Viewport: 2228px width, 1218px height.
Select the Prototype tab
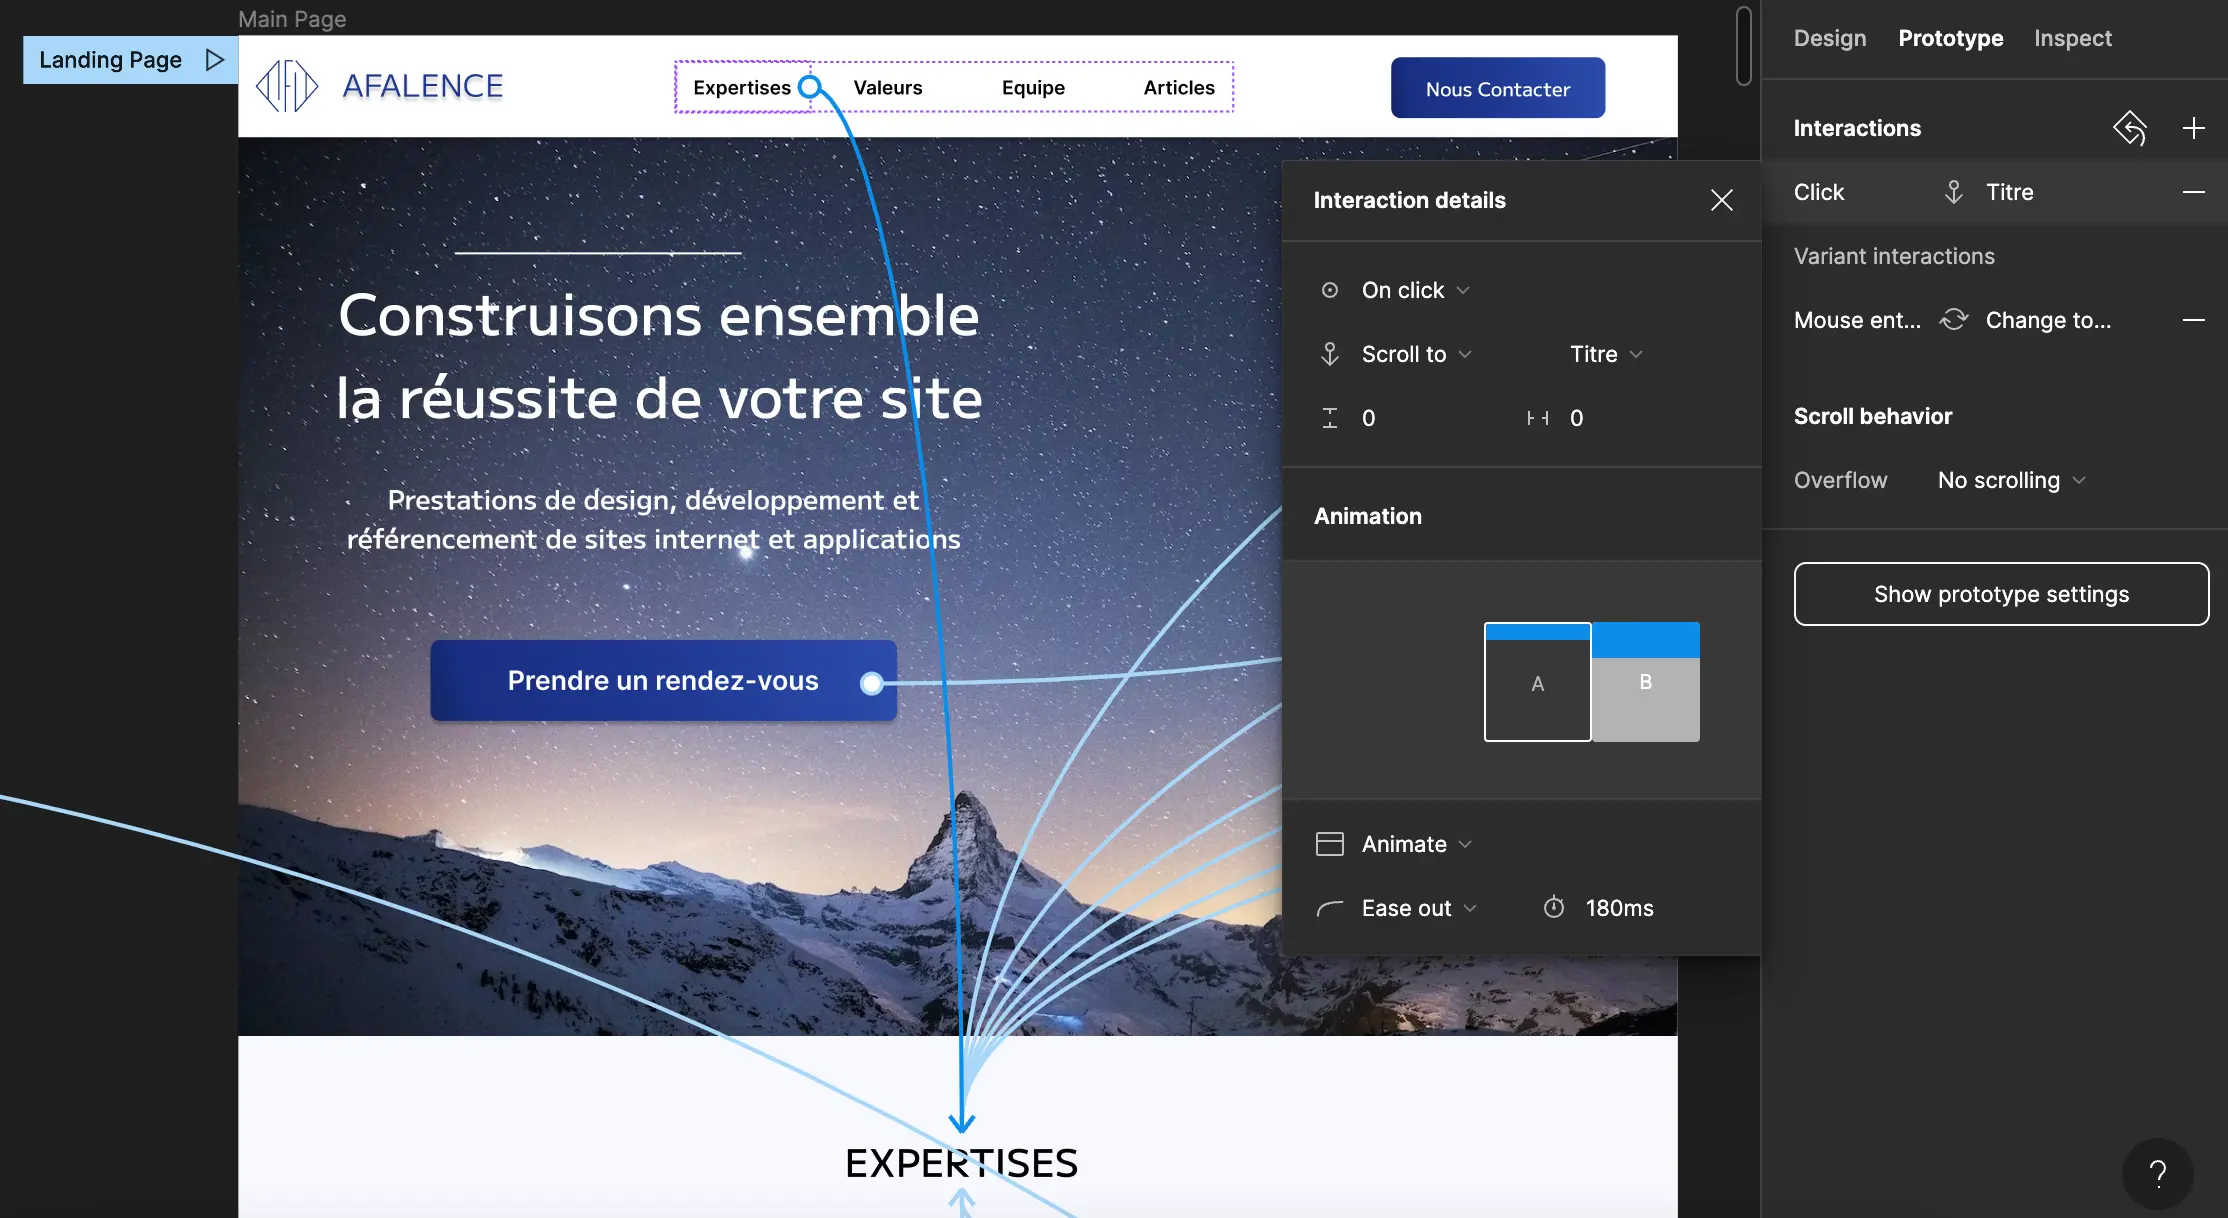click(1949, 36)
